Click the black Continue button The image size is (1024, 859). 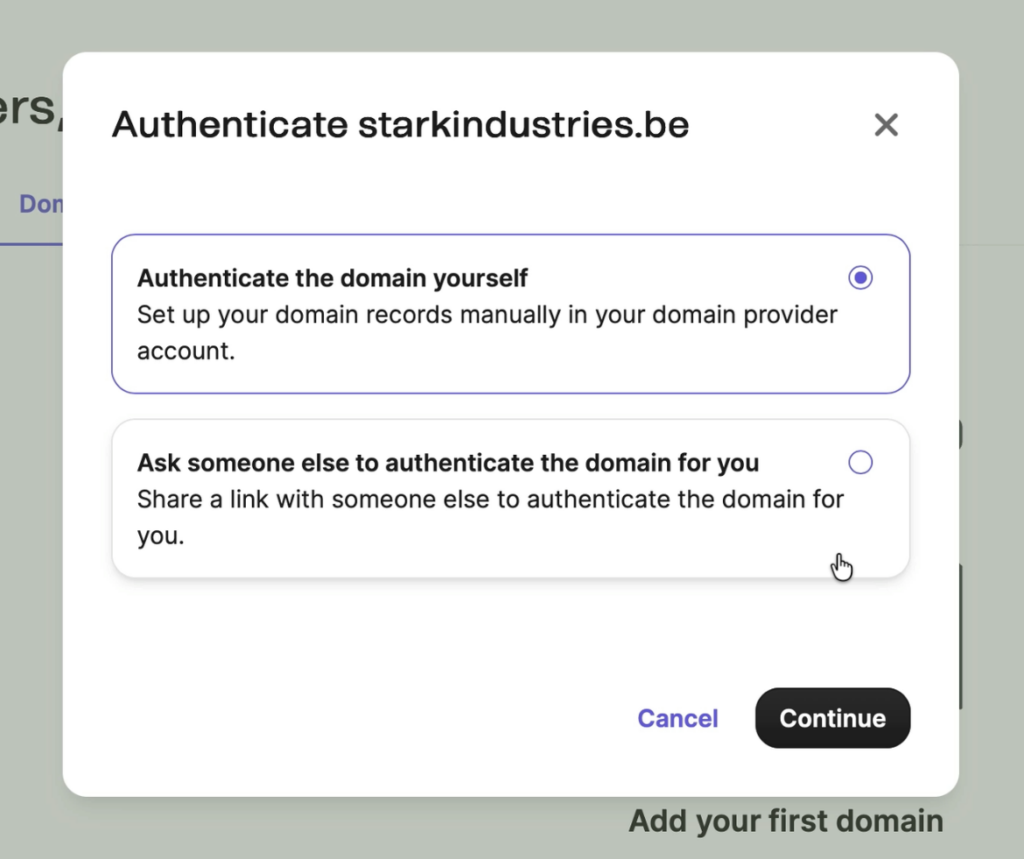click(x=832, y=718)
